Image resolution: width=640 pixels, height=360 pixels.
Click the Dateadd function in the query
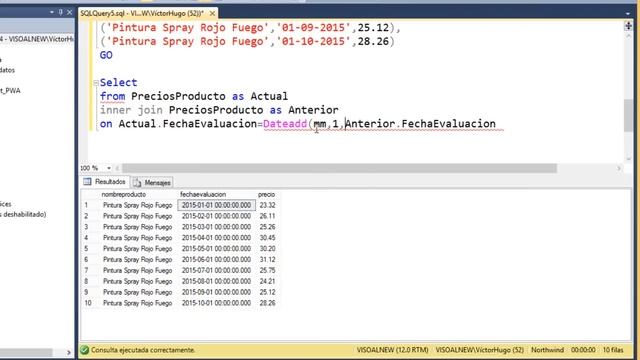coord(285,124)
